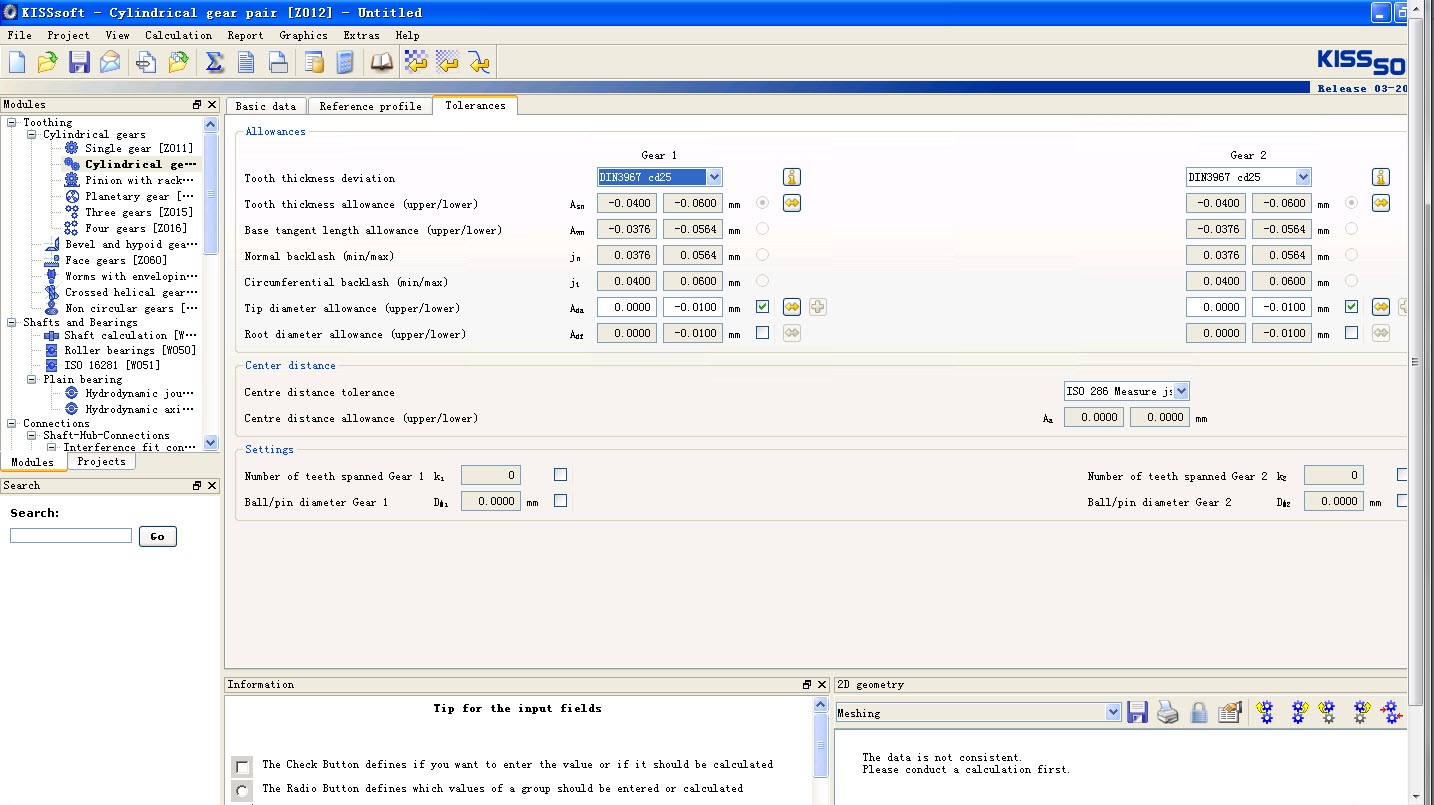
Task: Tick the Ball/pin diameter Gear 1 checkbox
Action: 560,501
